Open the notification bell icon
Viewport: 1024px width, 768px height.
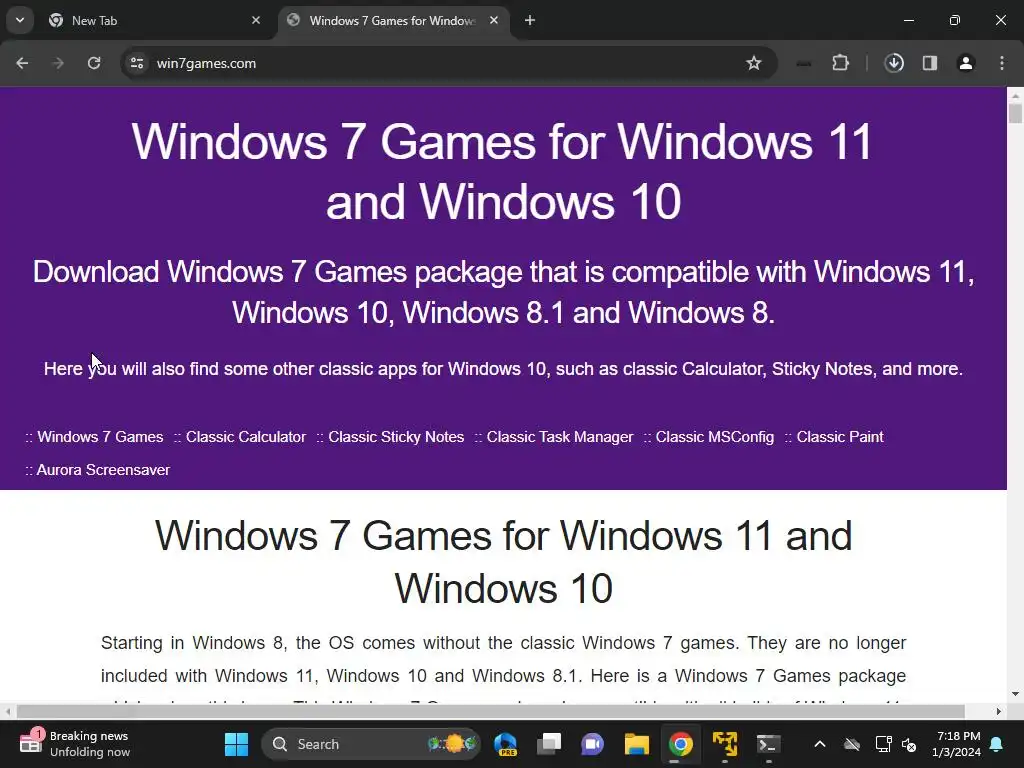tap(996, 744)
